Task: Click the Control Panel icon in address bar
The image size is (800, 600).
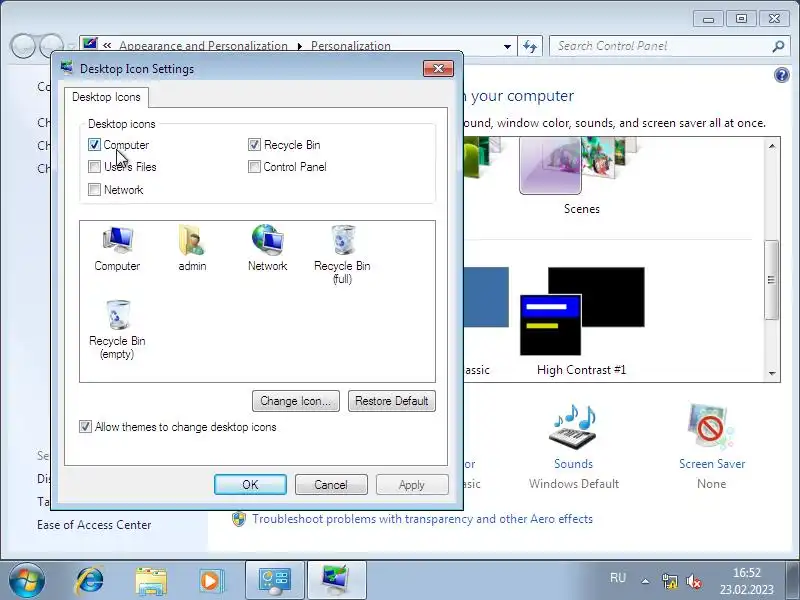Action: click(x=90, y=44)
